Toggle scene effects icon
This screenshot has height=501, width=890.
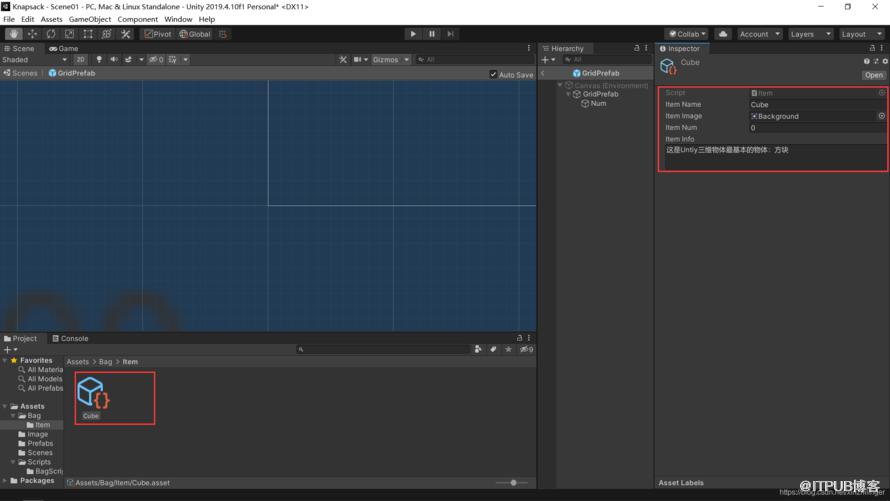pos(128,60)
